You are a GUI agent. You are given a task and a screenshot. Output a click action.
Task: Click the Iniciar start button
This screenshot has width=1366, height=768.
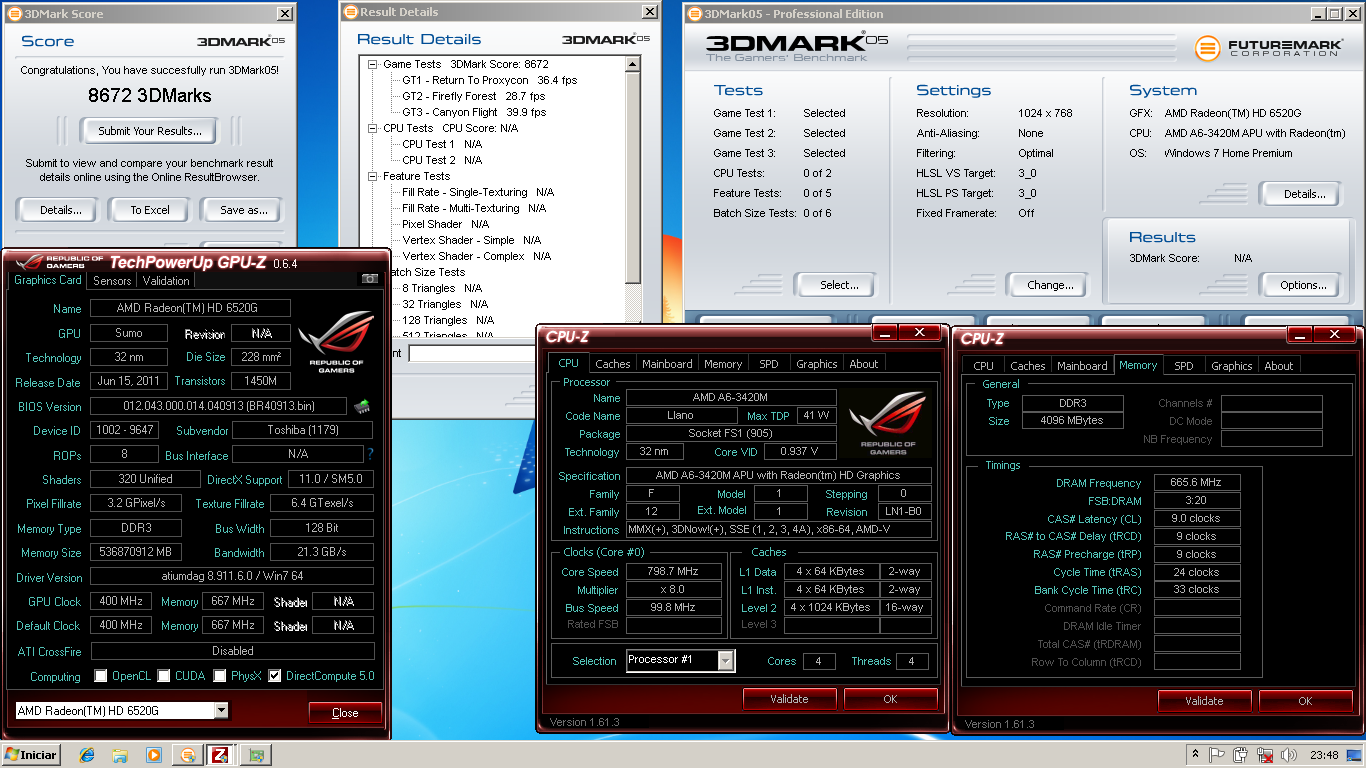pyautogui.click(x=32, y=755)
